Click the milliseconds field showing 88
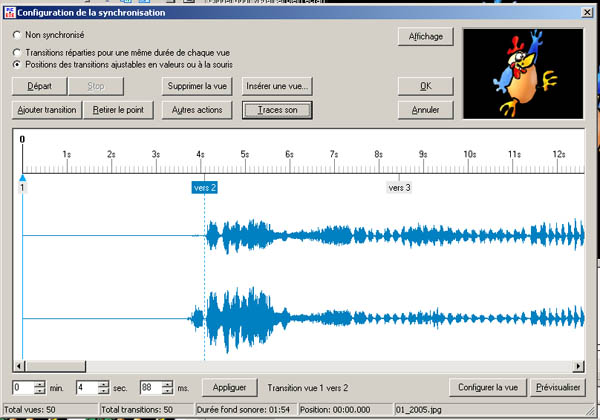Image resolution: width=600 pixels, height=420 pixels. (151, 387)
